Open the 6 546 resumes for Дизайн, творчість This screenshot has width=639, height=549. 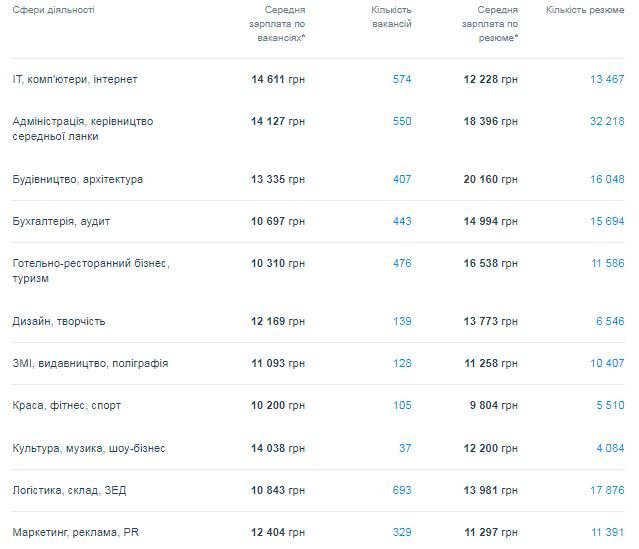point(609,322)
